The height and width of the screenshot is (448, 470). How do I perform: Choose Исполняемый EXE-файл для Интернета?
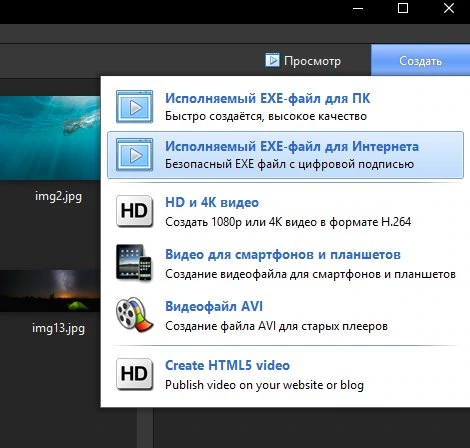coord(285,155)
